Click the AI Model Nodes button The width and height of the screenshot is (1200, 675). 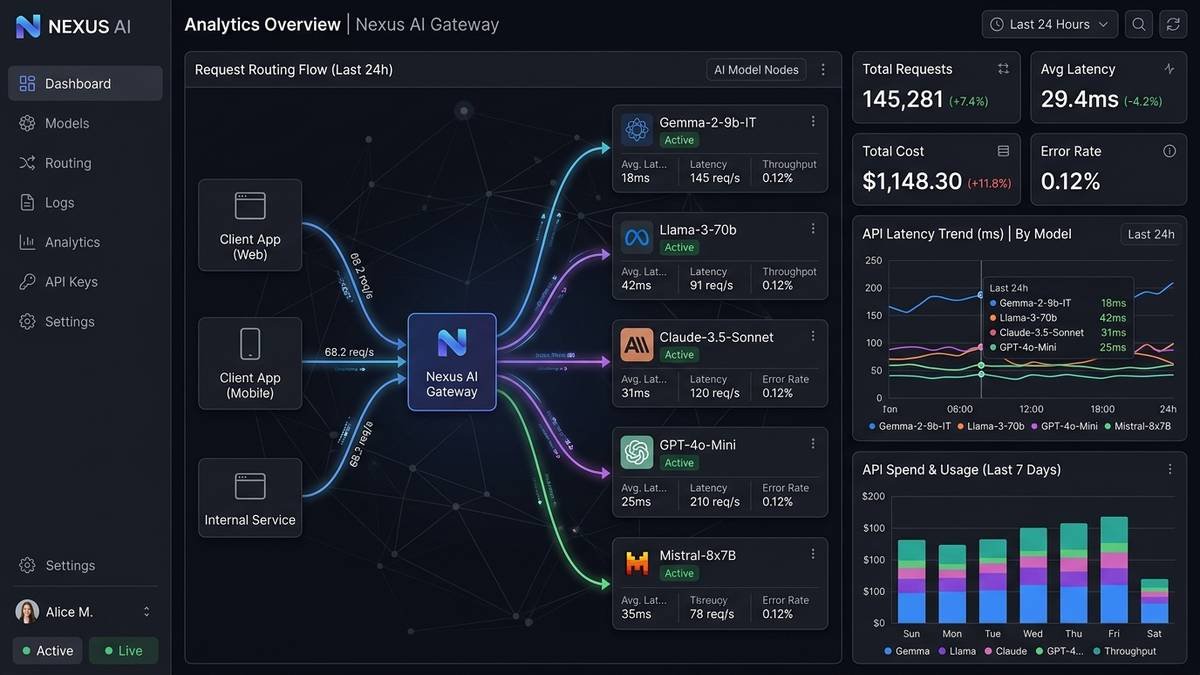[756, 70]
